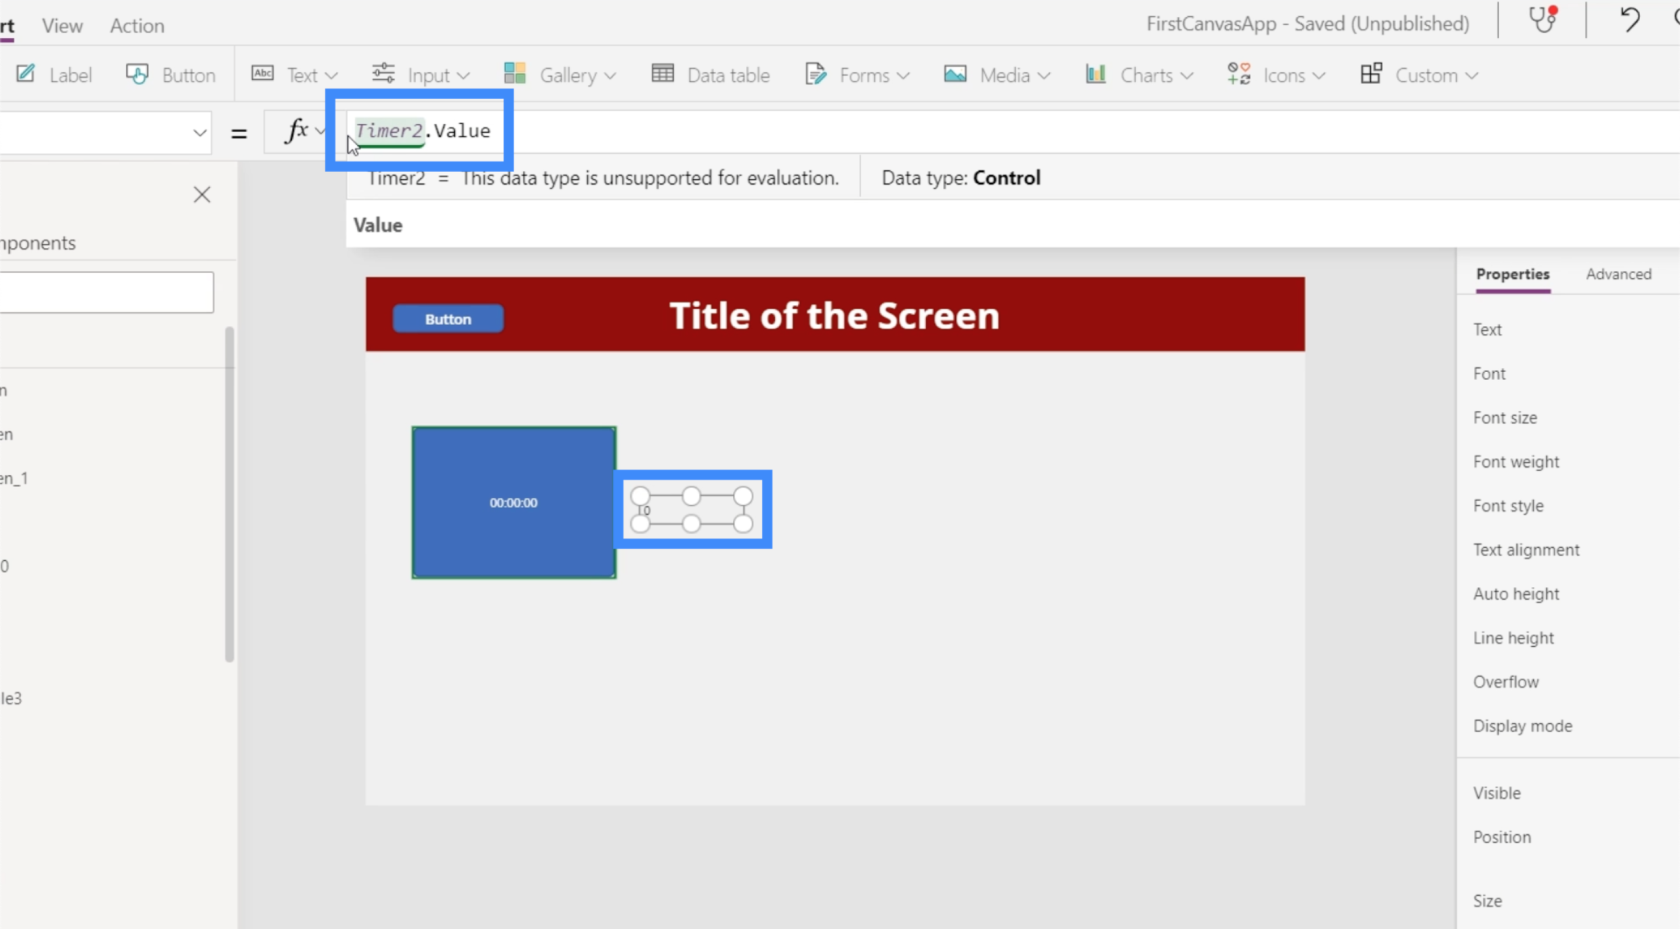Click the Icons shapes icon
Screen dimensions: 1680x929
(x=1239, y=74)
